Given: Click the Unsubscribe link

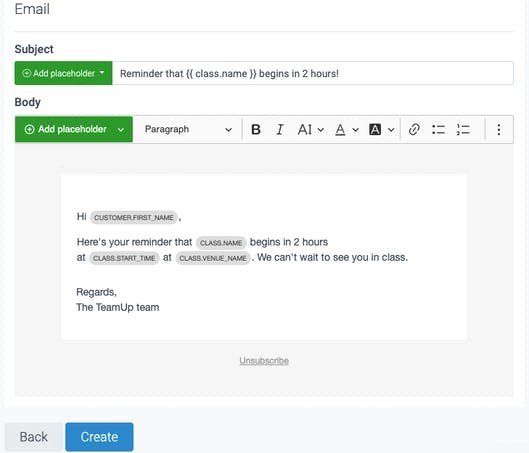Looking at the screenshot, I should click(264, 361).
